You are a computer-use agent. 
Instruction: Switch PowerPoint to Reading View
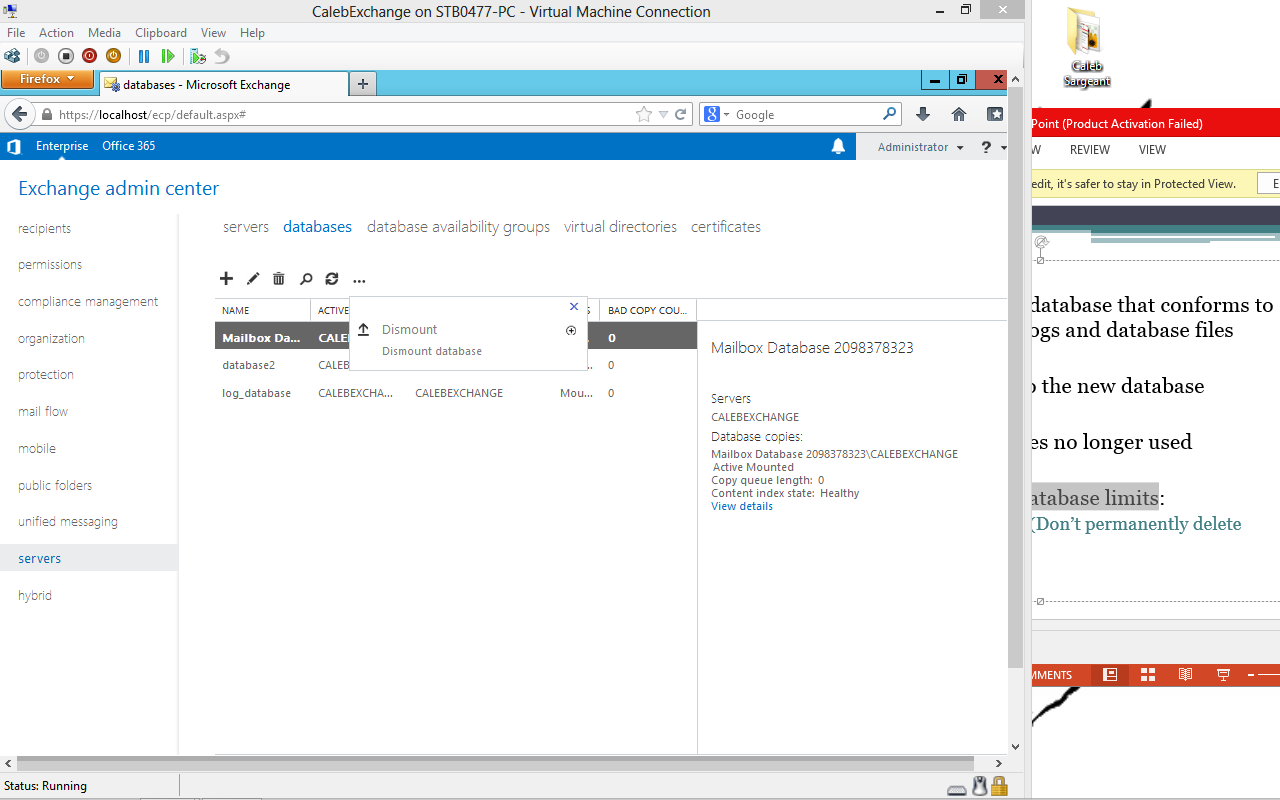1185,675
